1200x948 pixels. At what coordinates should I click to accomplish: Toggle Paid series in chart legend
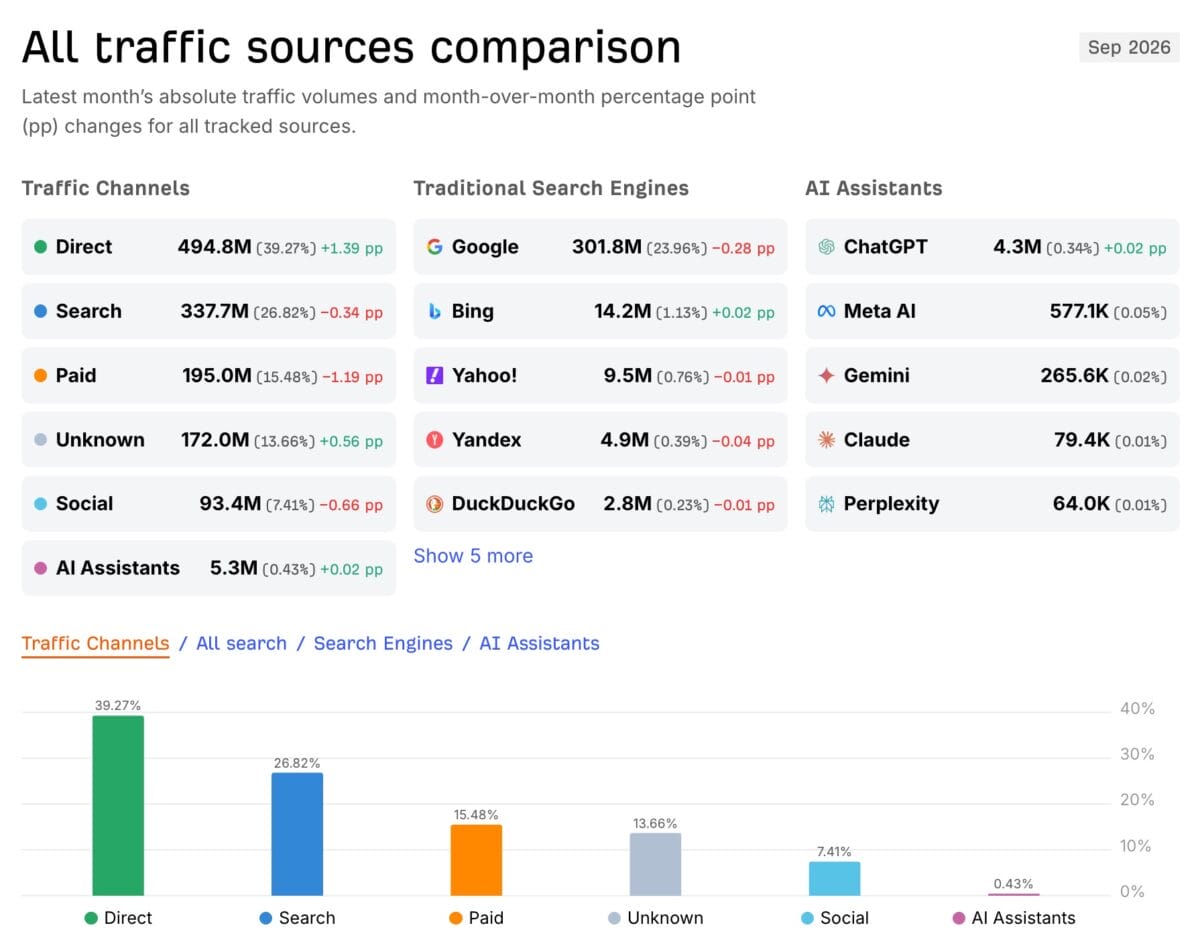coord(476,918)
